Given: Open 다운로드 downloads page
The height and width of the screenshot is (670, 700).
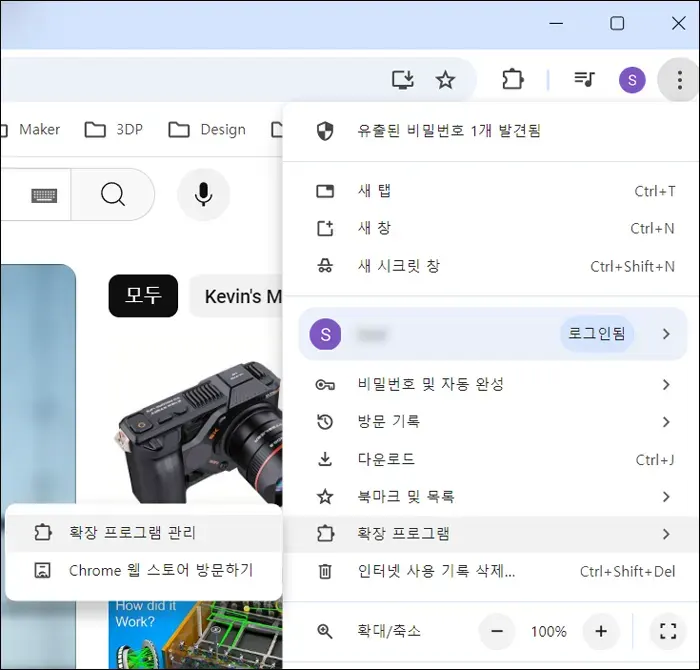Looking at the screenshot, I should coord(491,459).
